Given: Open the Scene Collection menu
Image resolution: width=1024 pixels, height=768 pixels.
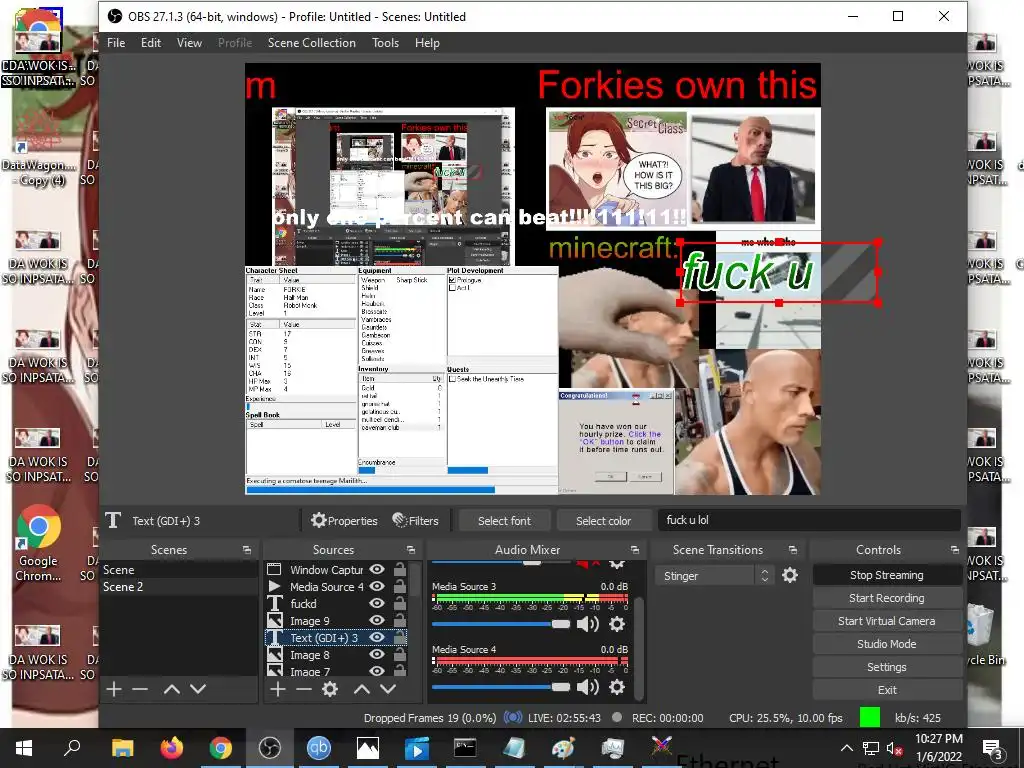Looking at the screenshot, I should pyautogui.click(x=312, y=42).
